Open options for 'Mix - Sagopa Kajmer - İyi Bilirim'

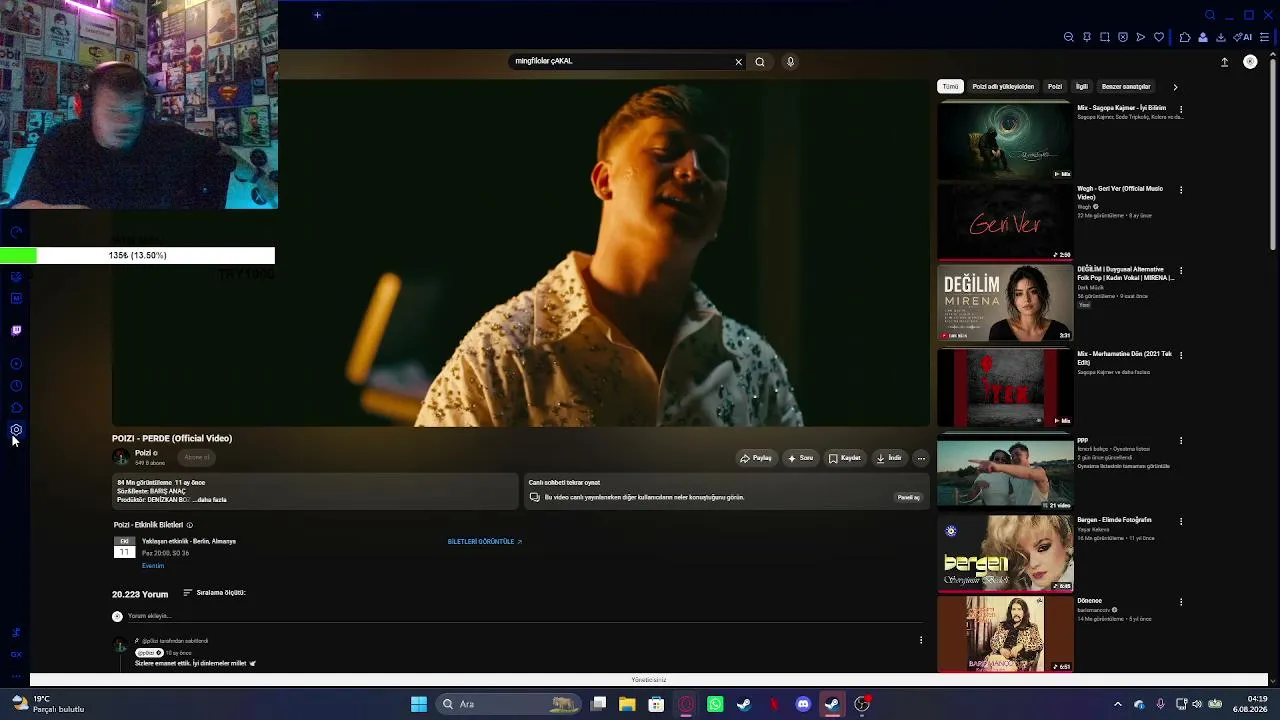click(1181, 109)
